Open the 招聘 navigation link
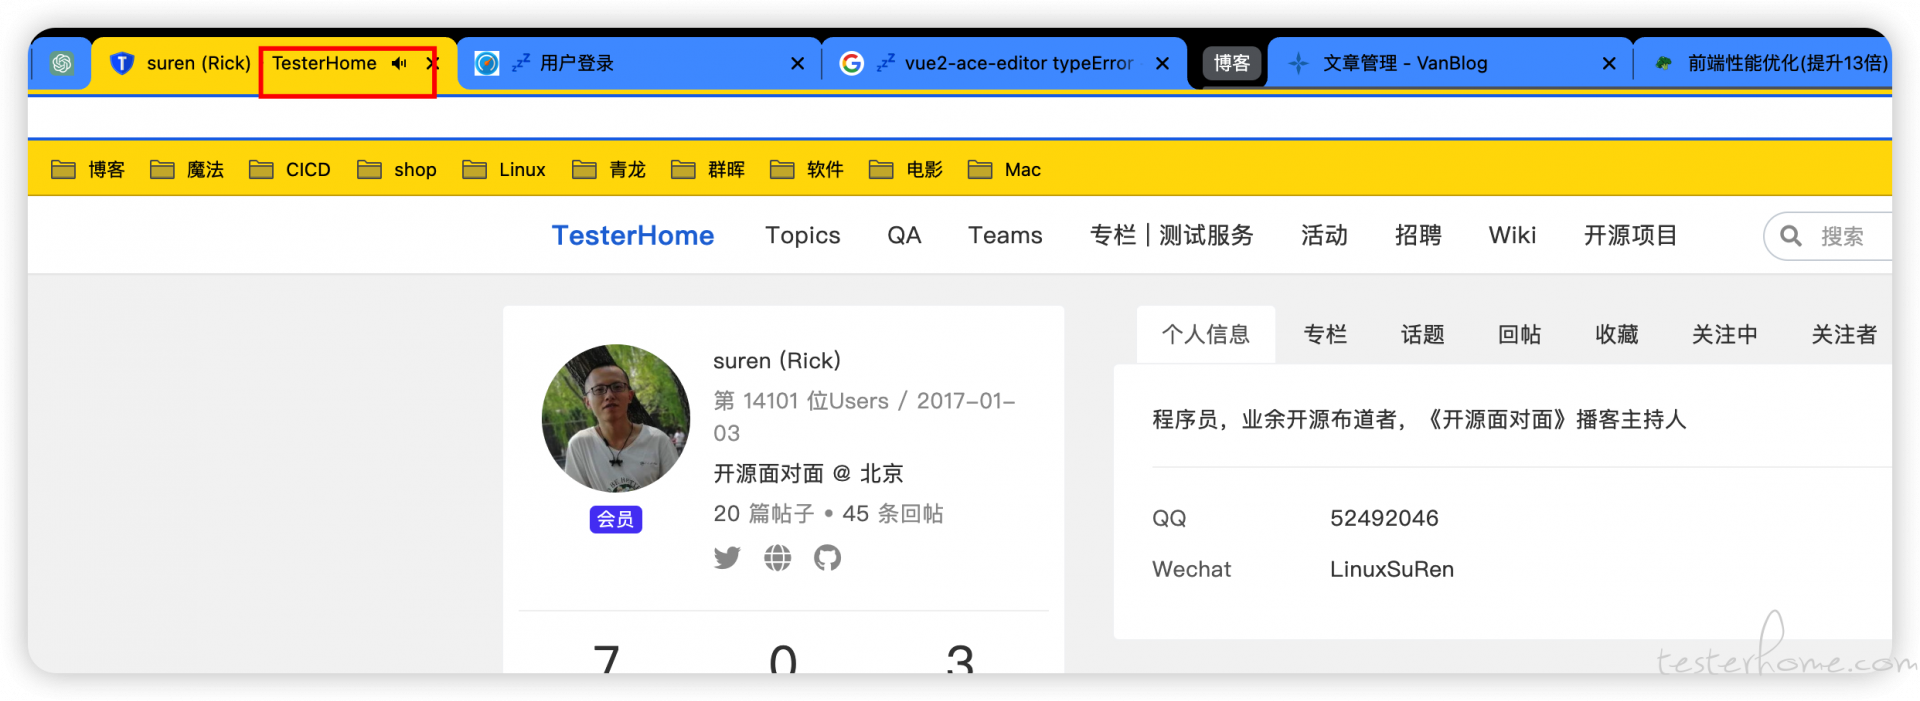The image size is (1920, 701). (1418, 235)
